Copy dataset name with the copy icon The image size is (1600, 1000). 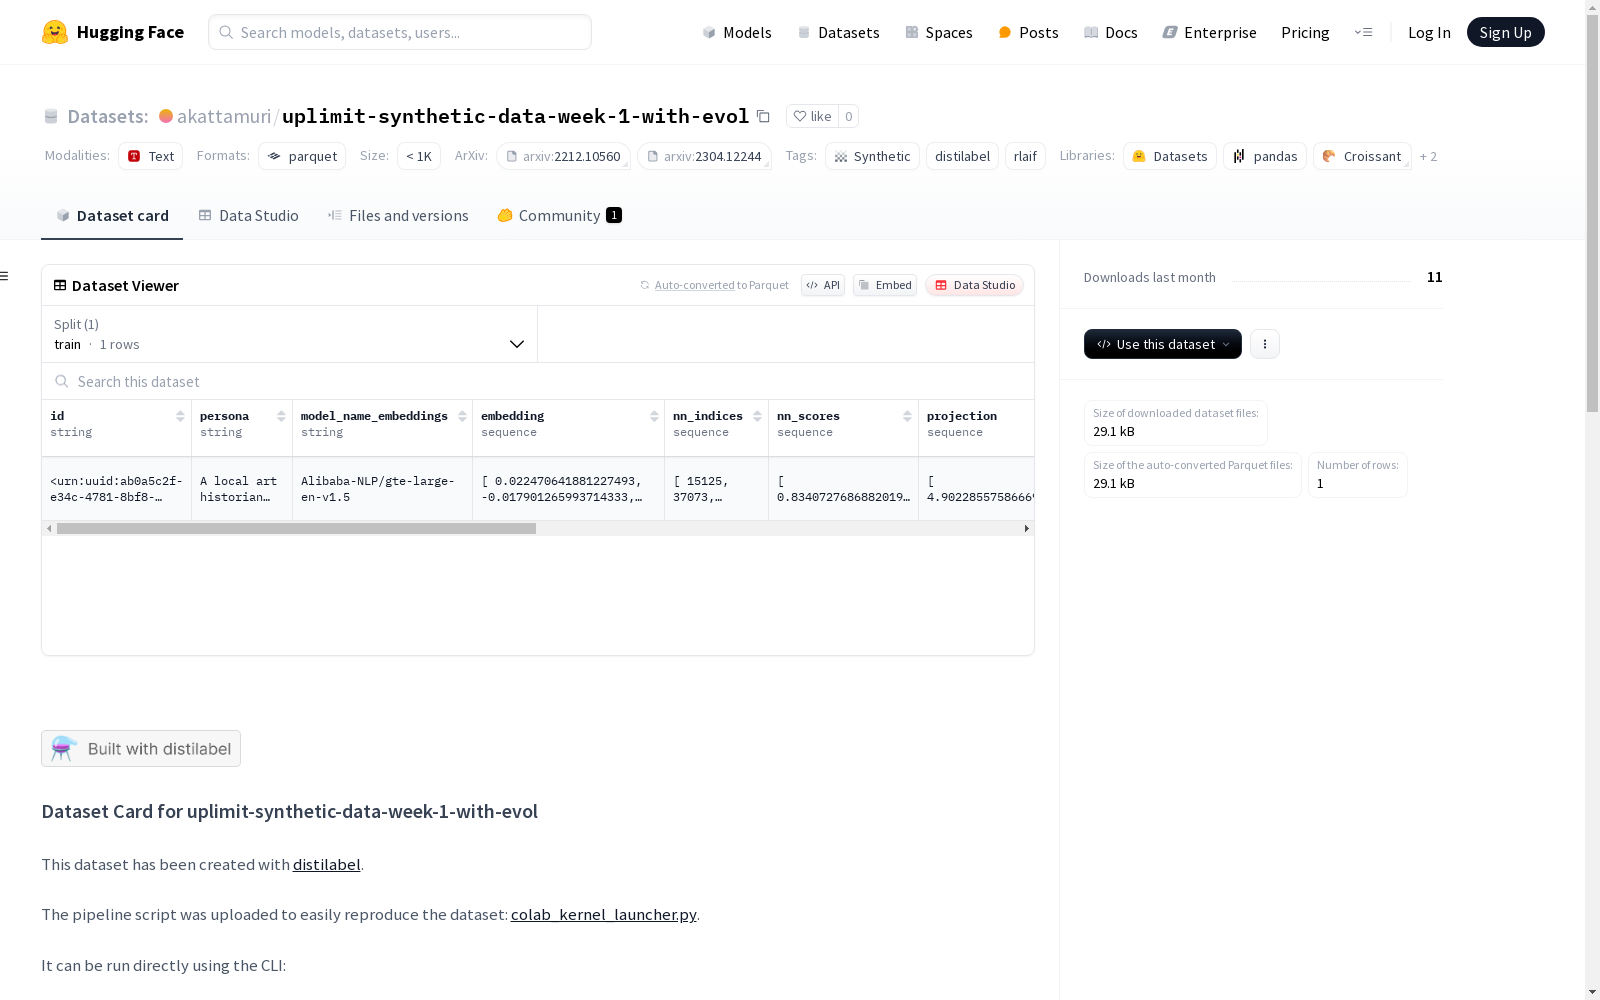[x=763, y=116]
